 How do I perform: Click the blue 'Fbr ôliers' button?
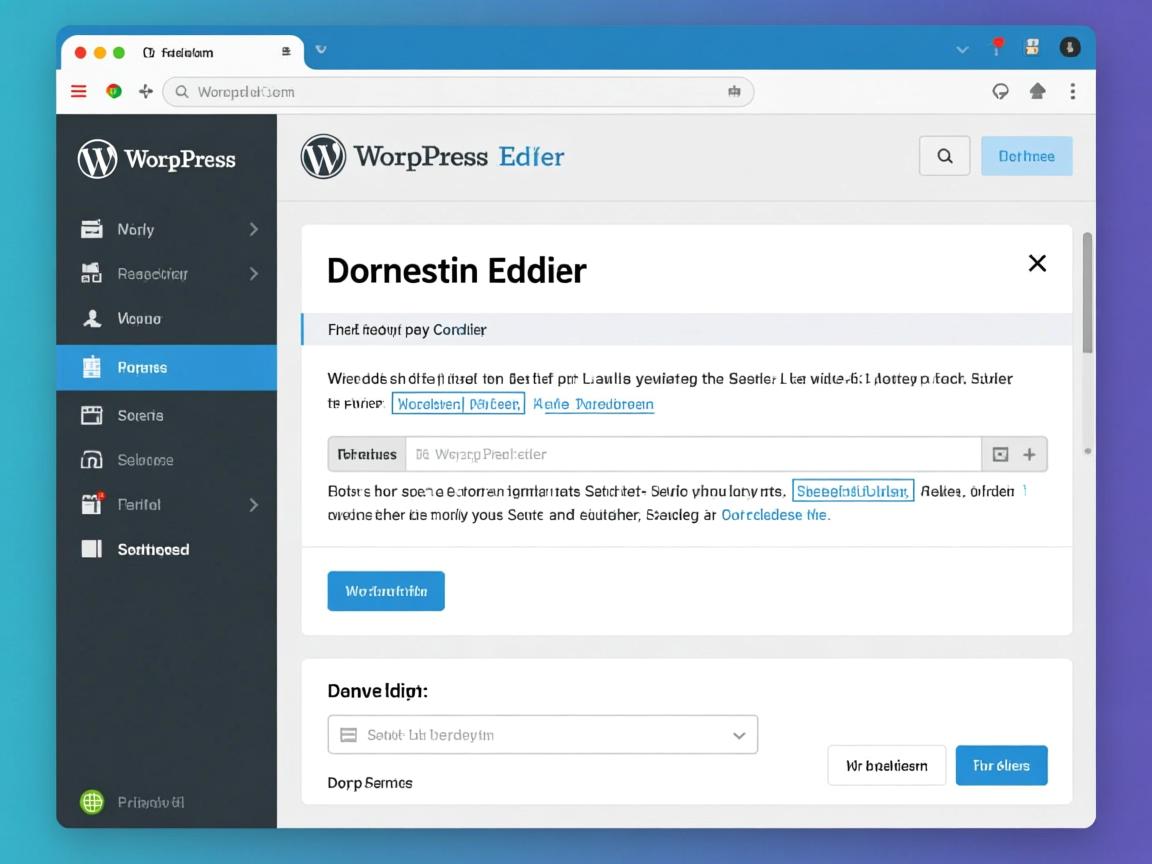coord(1001,766)
